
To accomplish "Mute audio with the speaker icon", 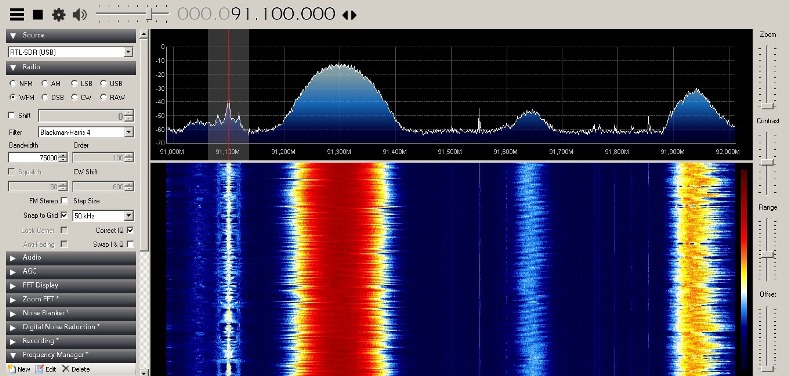I will coord(80,15).
